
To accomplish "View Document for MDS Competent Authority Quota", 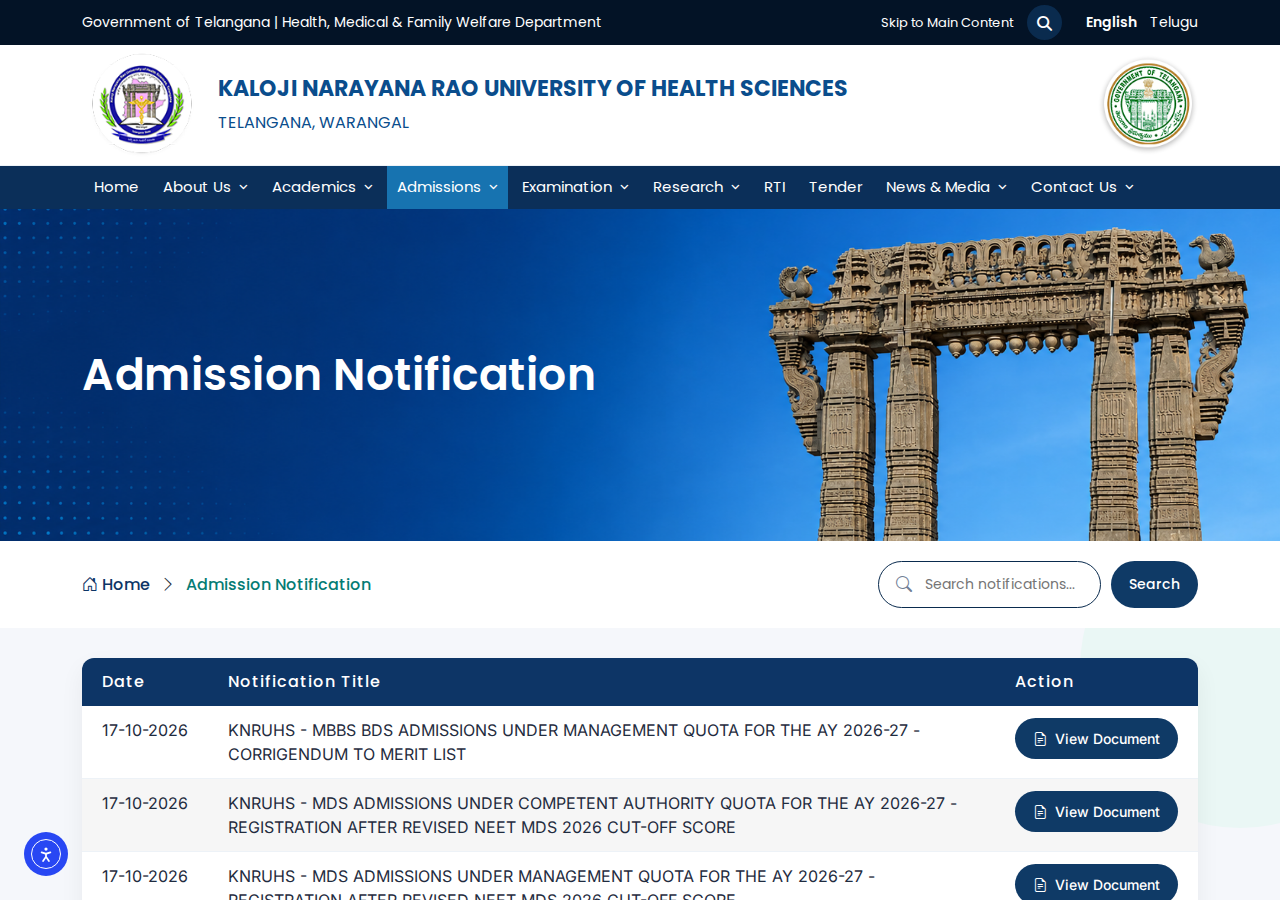I will click(x=1096, y=812).
